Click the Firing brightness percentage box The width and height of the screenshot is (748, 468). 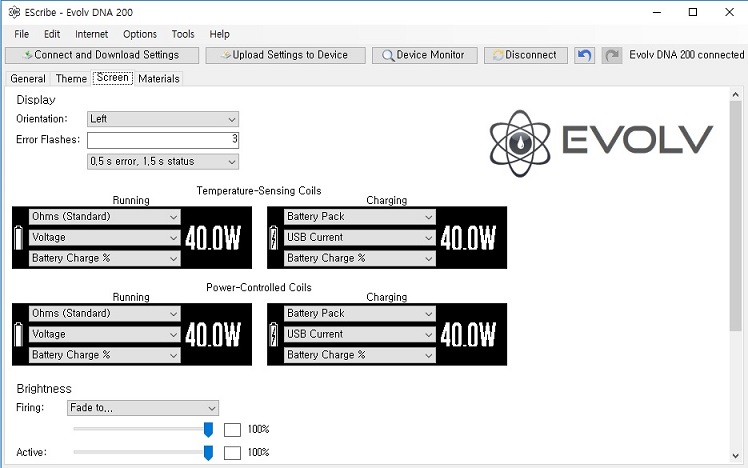coord(232,430)
